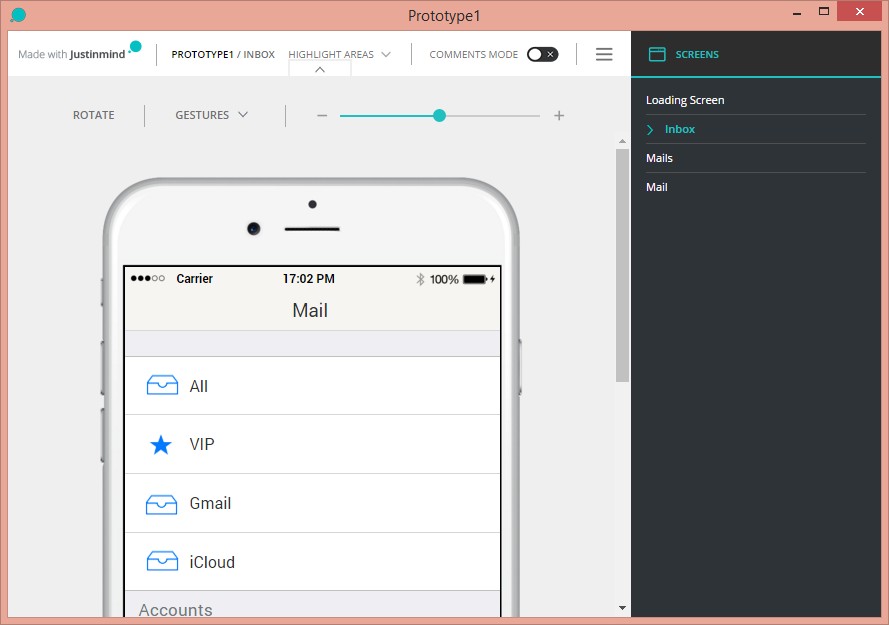The image size is (889, 625).
Task: Click the Screens panel icon
Action: point(657,54)
